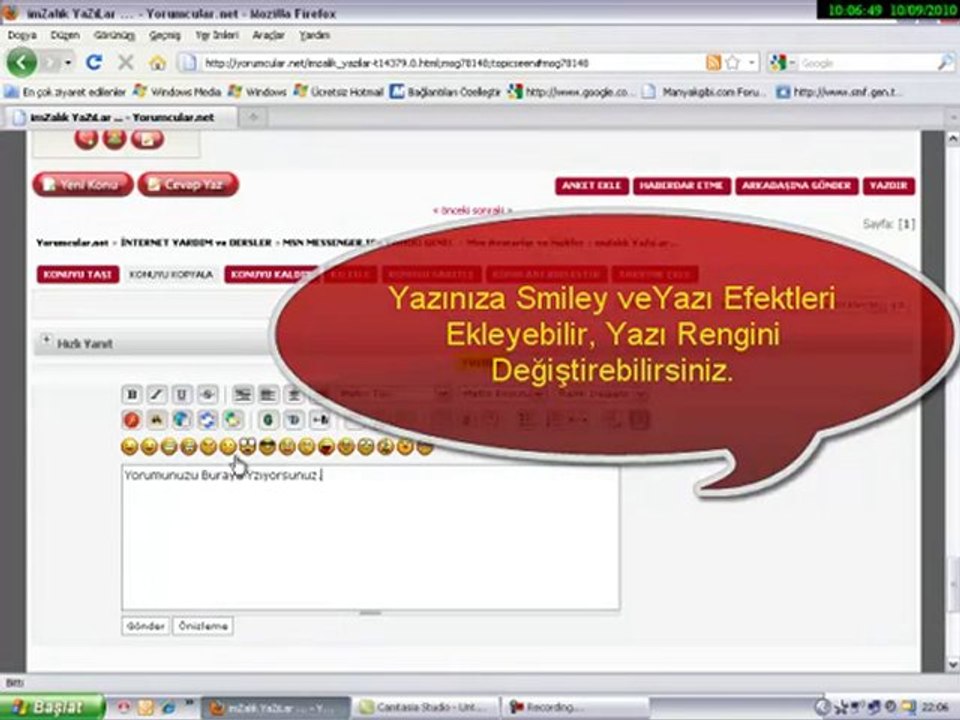The height and width of the screenshot is (720, 960).
Task: Open the Düzen menu
Action: click(66, 36)
